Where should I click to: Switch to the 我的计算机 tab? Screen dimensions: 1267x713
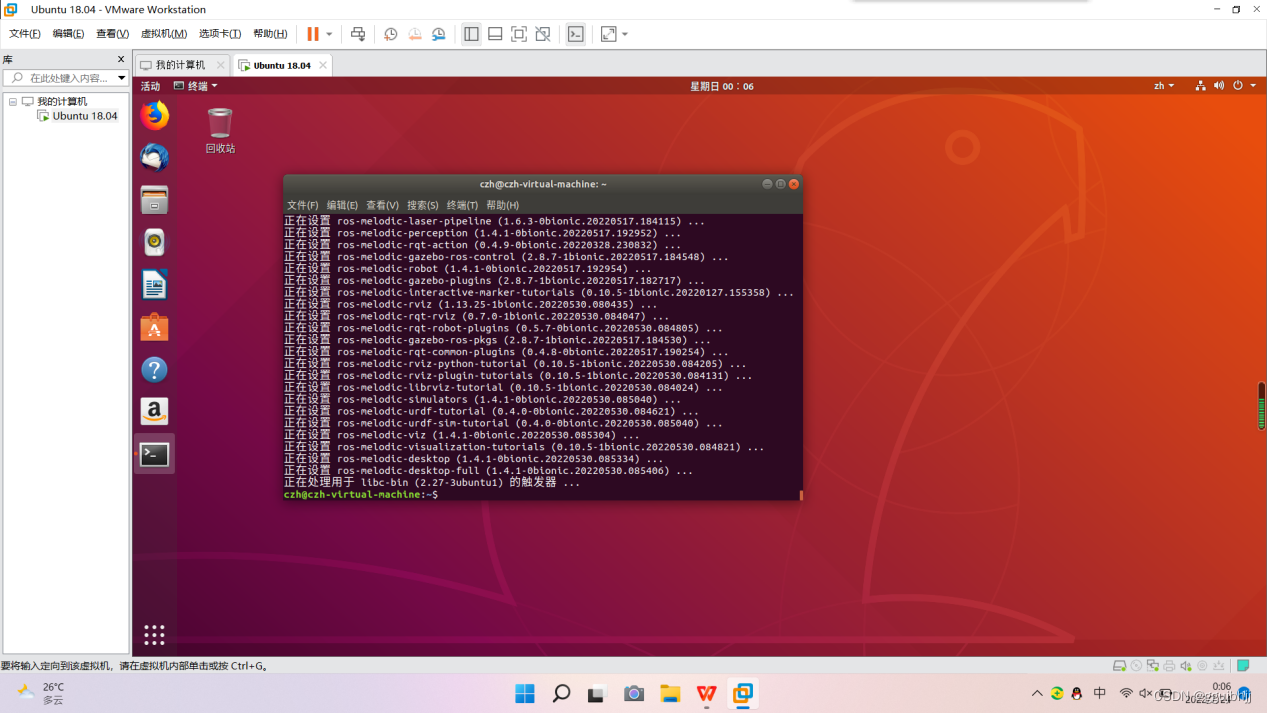click(x=180, y=65)
